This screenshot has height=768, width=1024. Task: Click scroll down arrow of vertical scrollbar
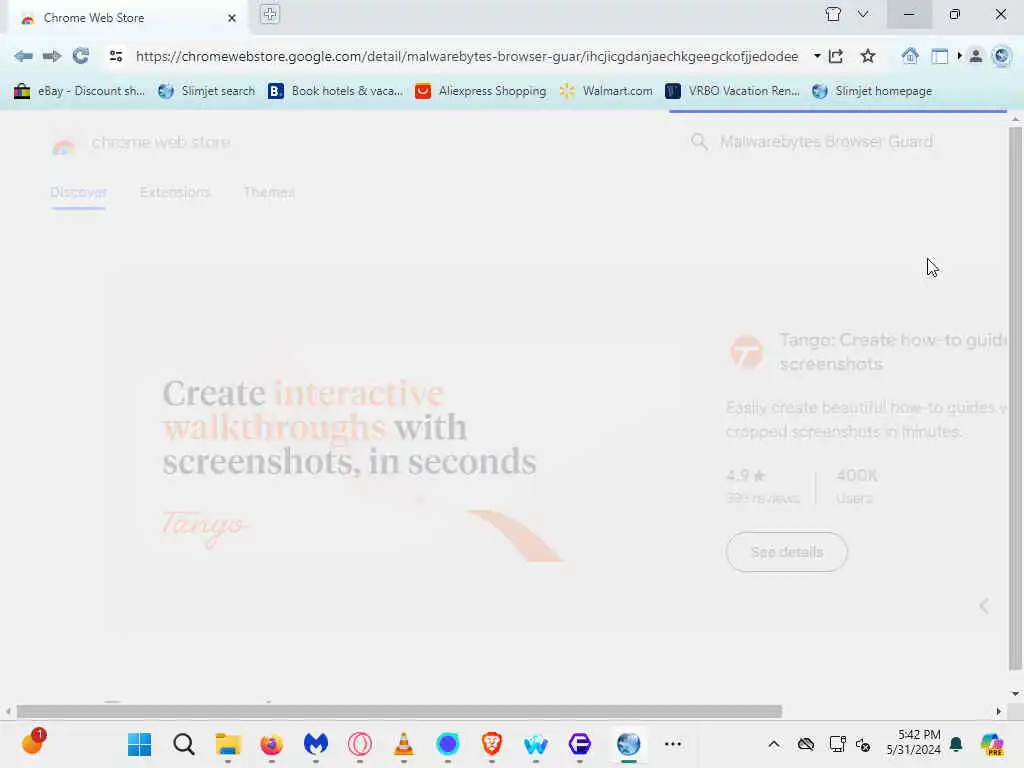pos(1015,694)
